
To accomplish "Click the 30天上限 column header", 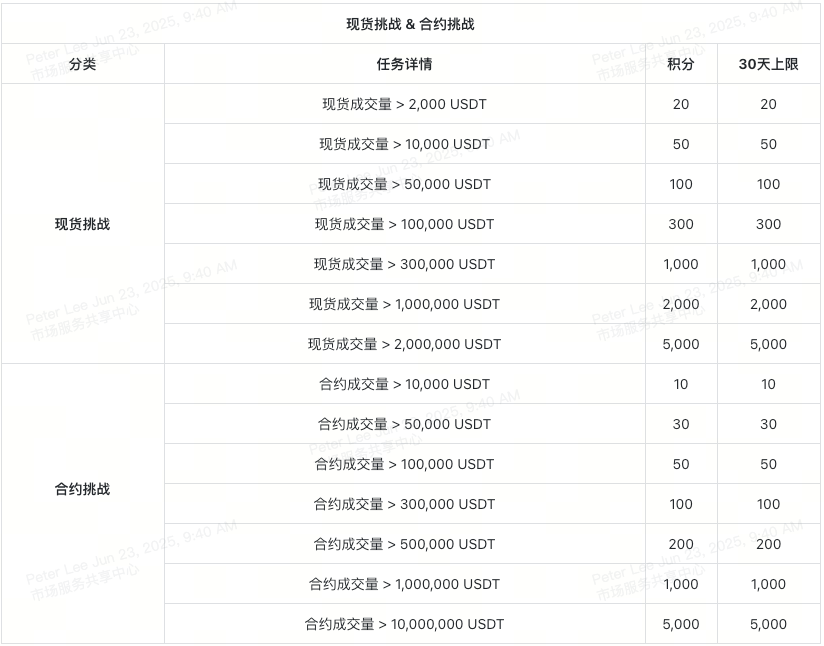I will [768, 64].
